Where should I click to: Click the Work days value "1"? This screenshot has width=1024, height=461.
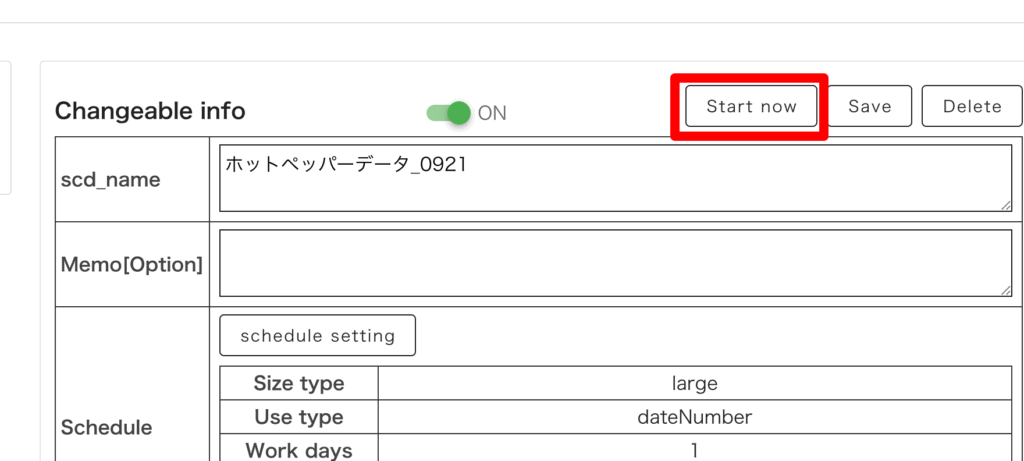point(694,450)
